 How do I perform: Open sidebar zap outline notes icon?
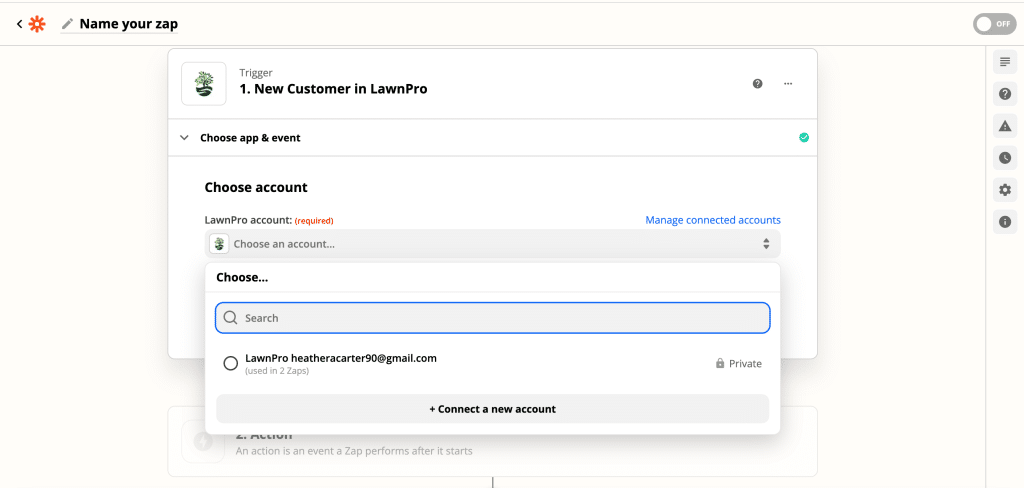click(1005, 62)
